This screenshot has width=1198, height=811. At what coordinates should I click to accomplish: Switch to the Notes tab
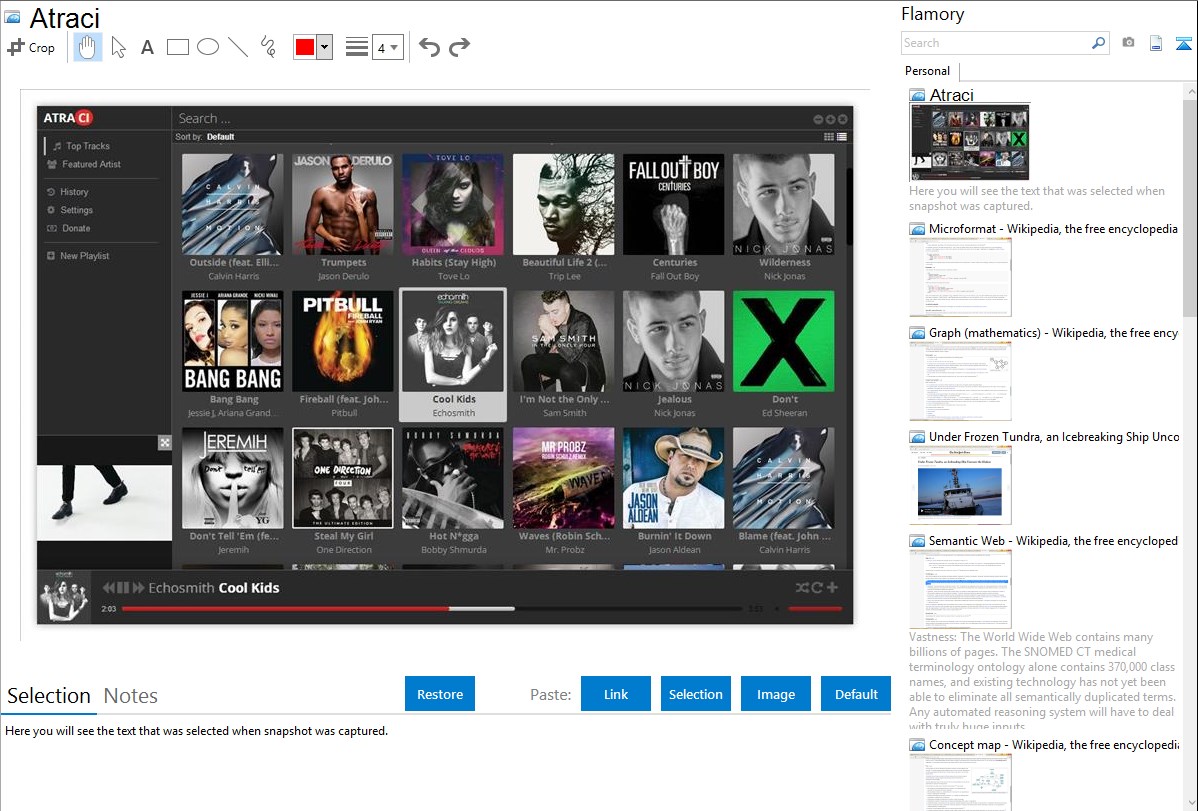(x=131, y=696)
